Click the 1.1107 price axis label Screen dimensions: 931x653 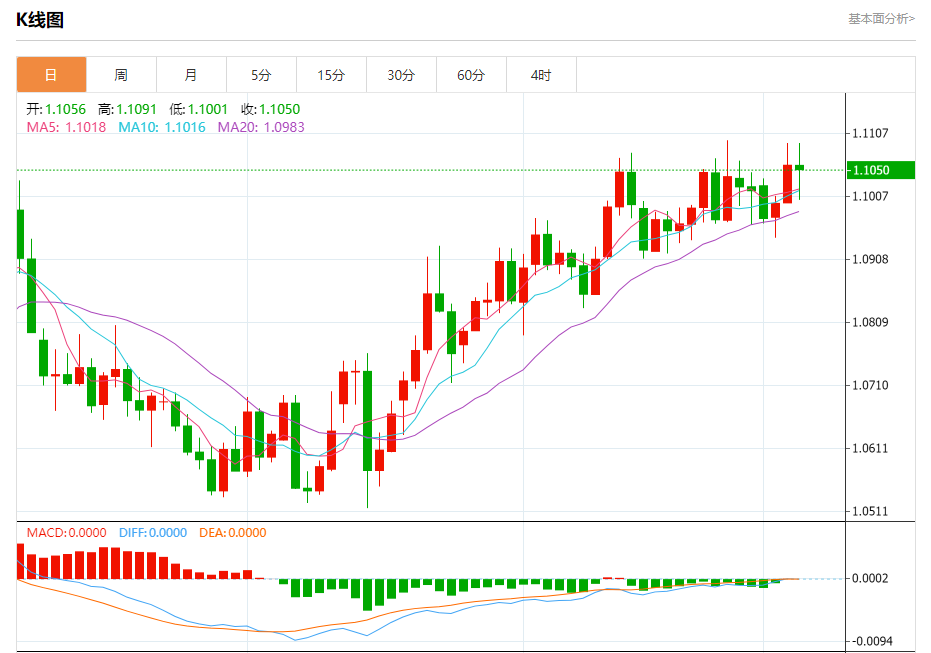[x=870, y=133]
